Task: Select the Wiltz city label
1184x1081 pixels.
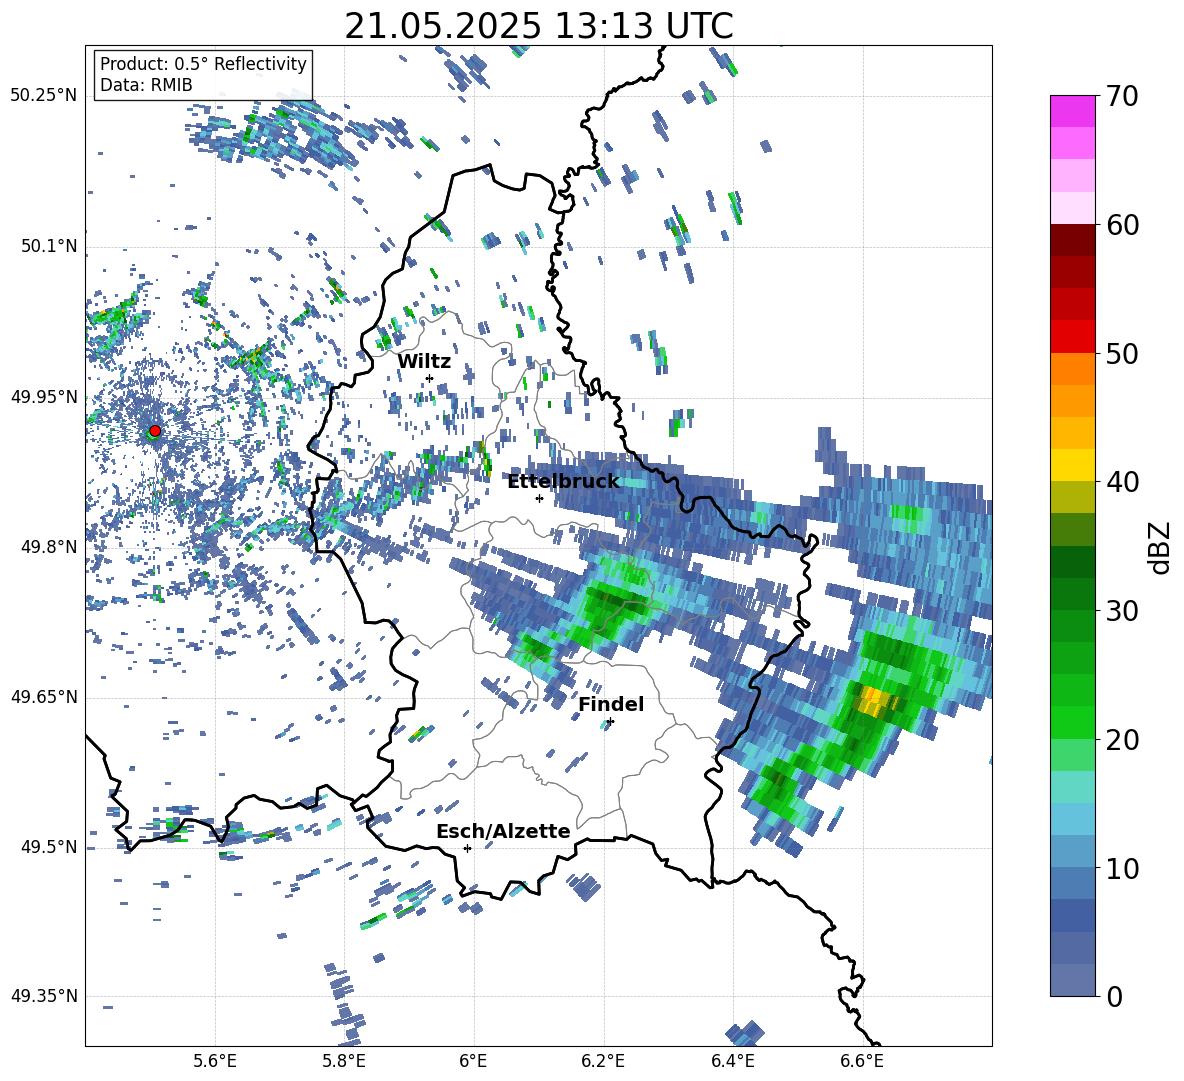Action: (x=424, y=361)
